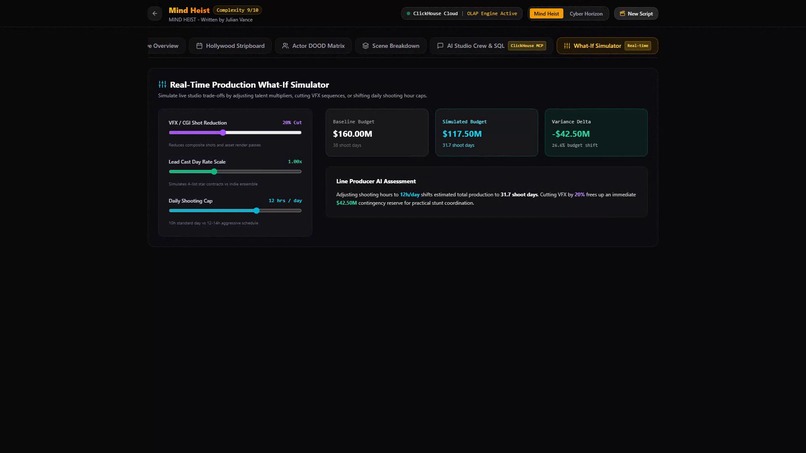
Task: Click the Complexity 9/10 badge
Action: coord(237,10)
